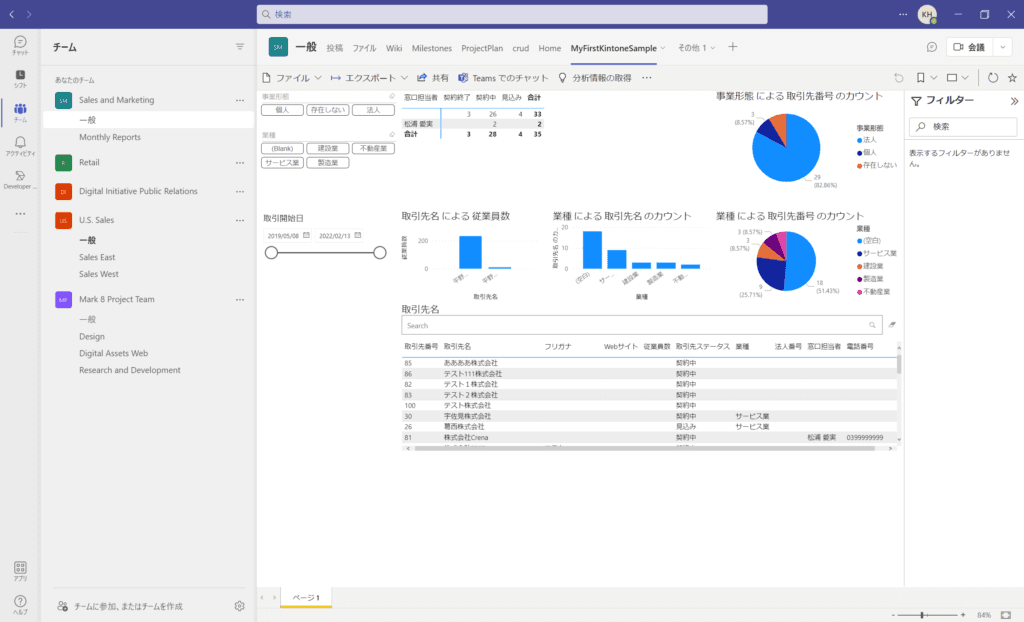The height and width of the screenshot is (622, 1024).
Task: Open Sales and Marketing team more options
Action: pyautogui.click(x=240, y=100)
